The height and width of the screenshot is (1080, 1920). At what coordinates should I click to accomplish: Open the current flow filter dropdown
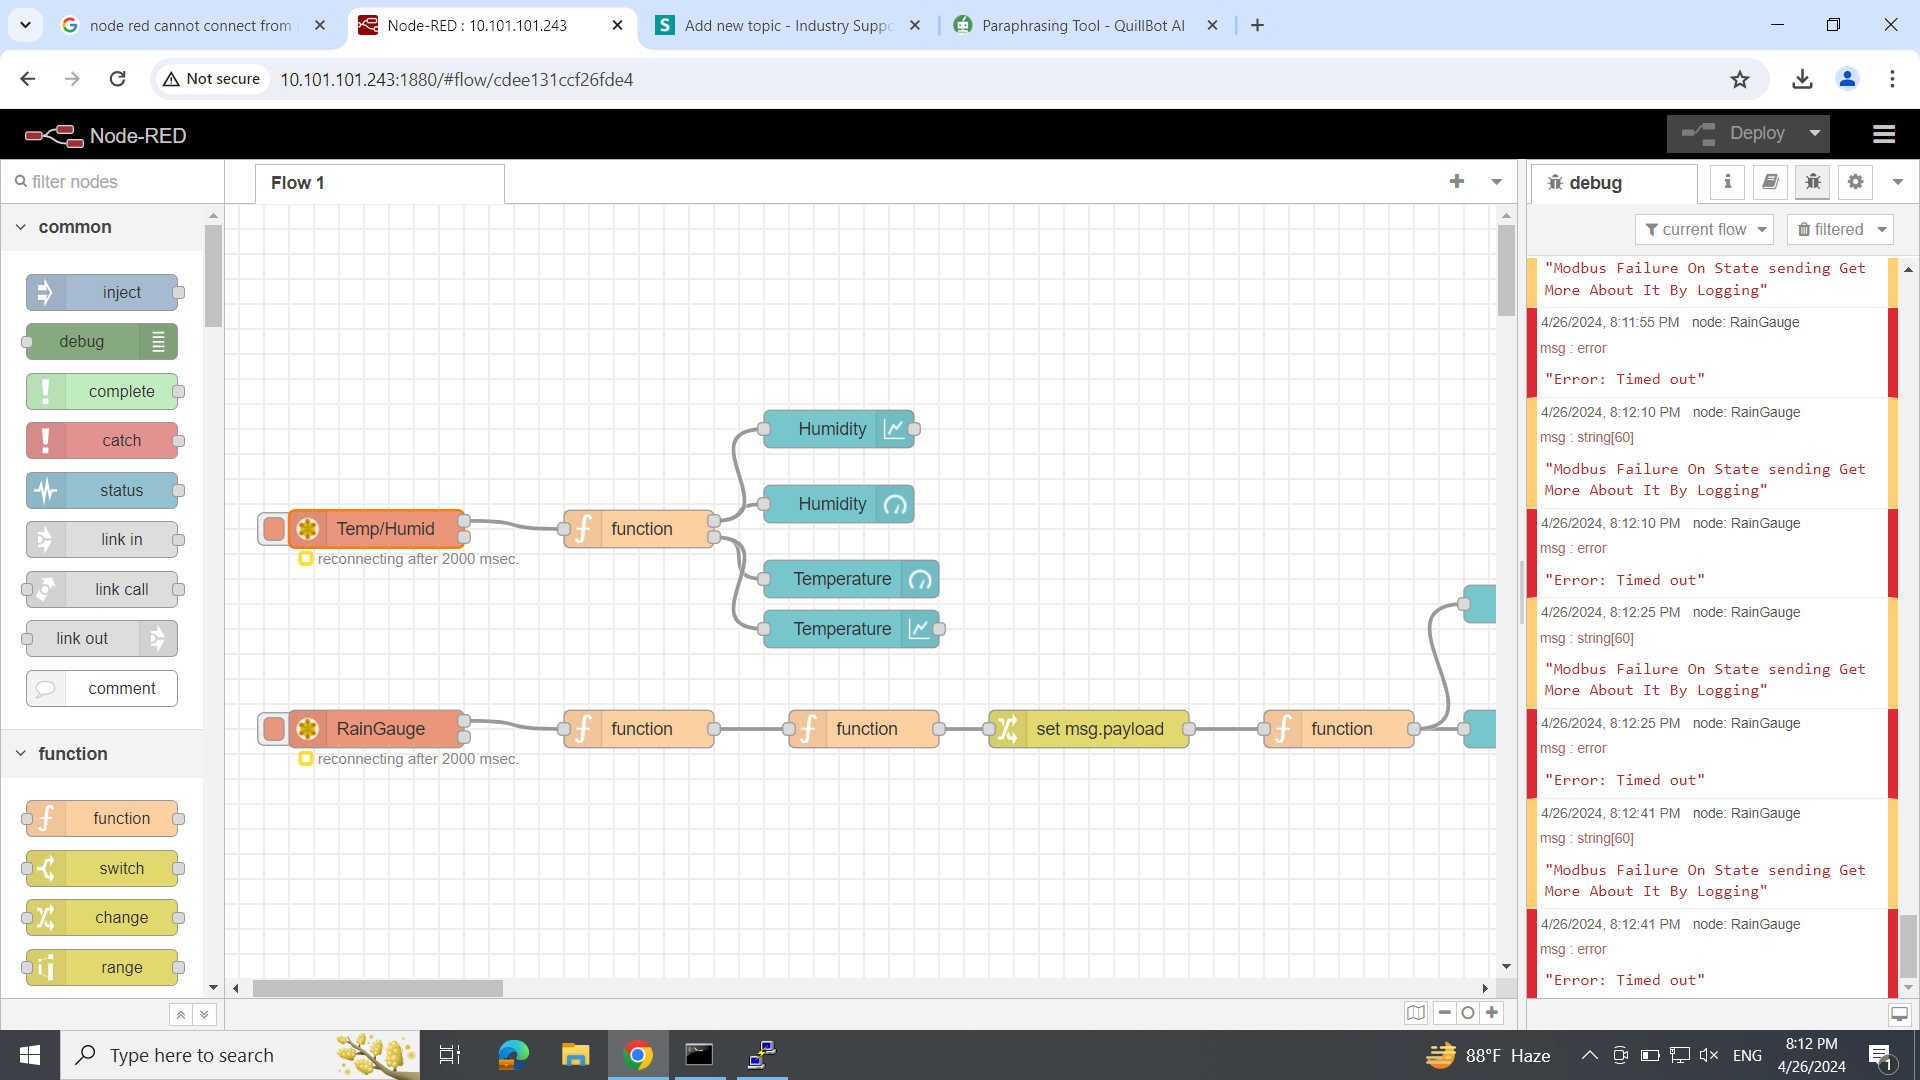[x=1704, y=230]
